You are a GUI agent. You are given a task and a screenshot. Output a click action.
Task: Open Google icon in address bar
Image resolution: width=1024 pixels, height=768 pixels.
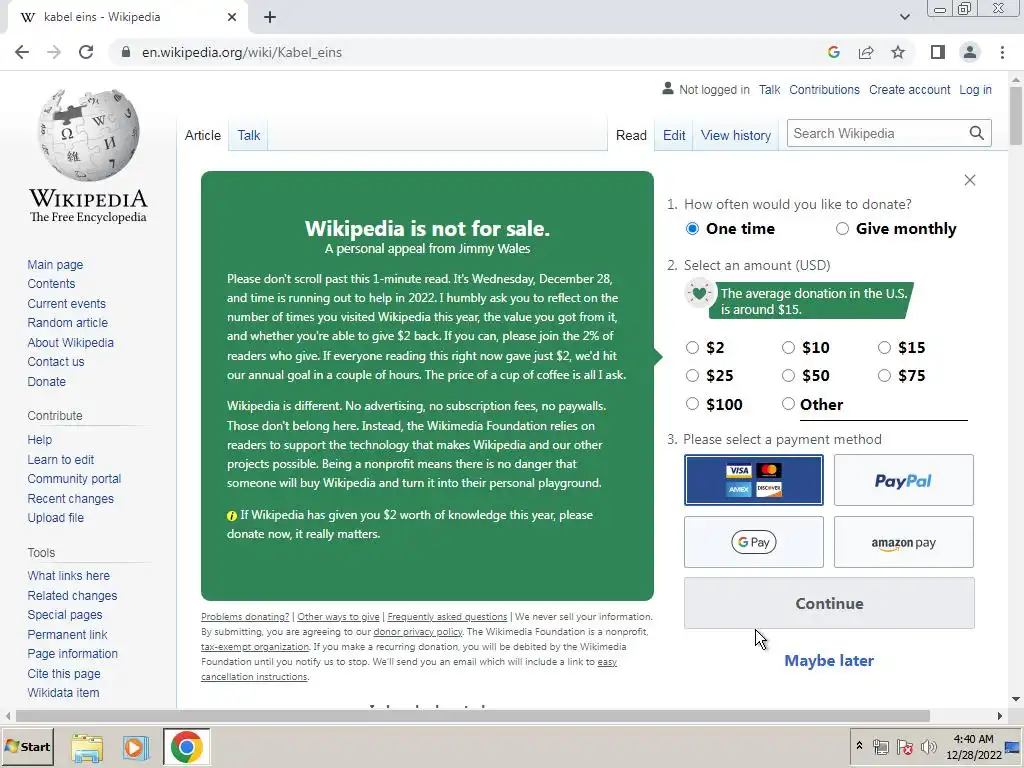[833, 52]
